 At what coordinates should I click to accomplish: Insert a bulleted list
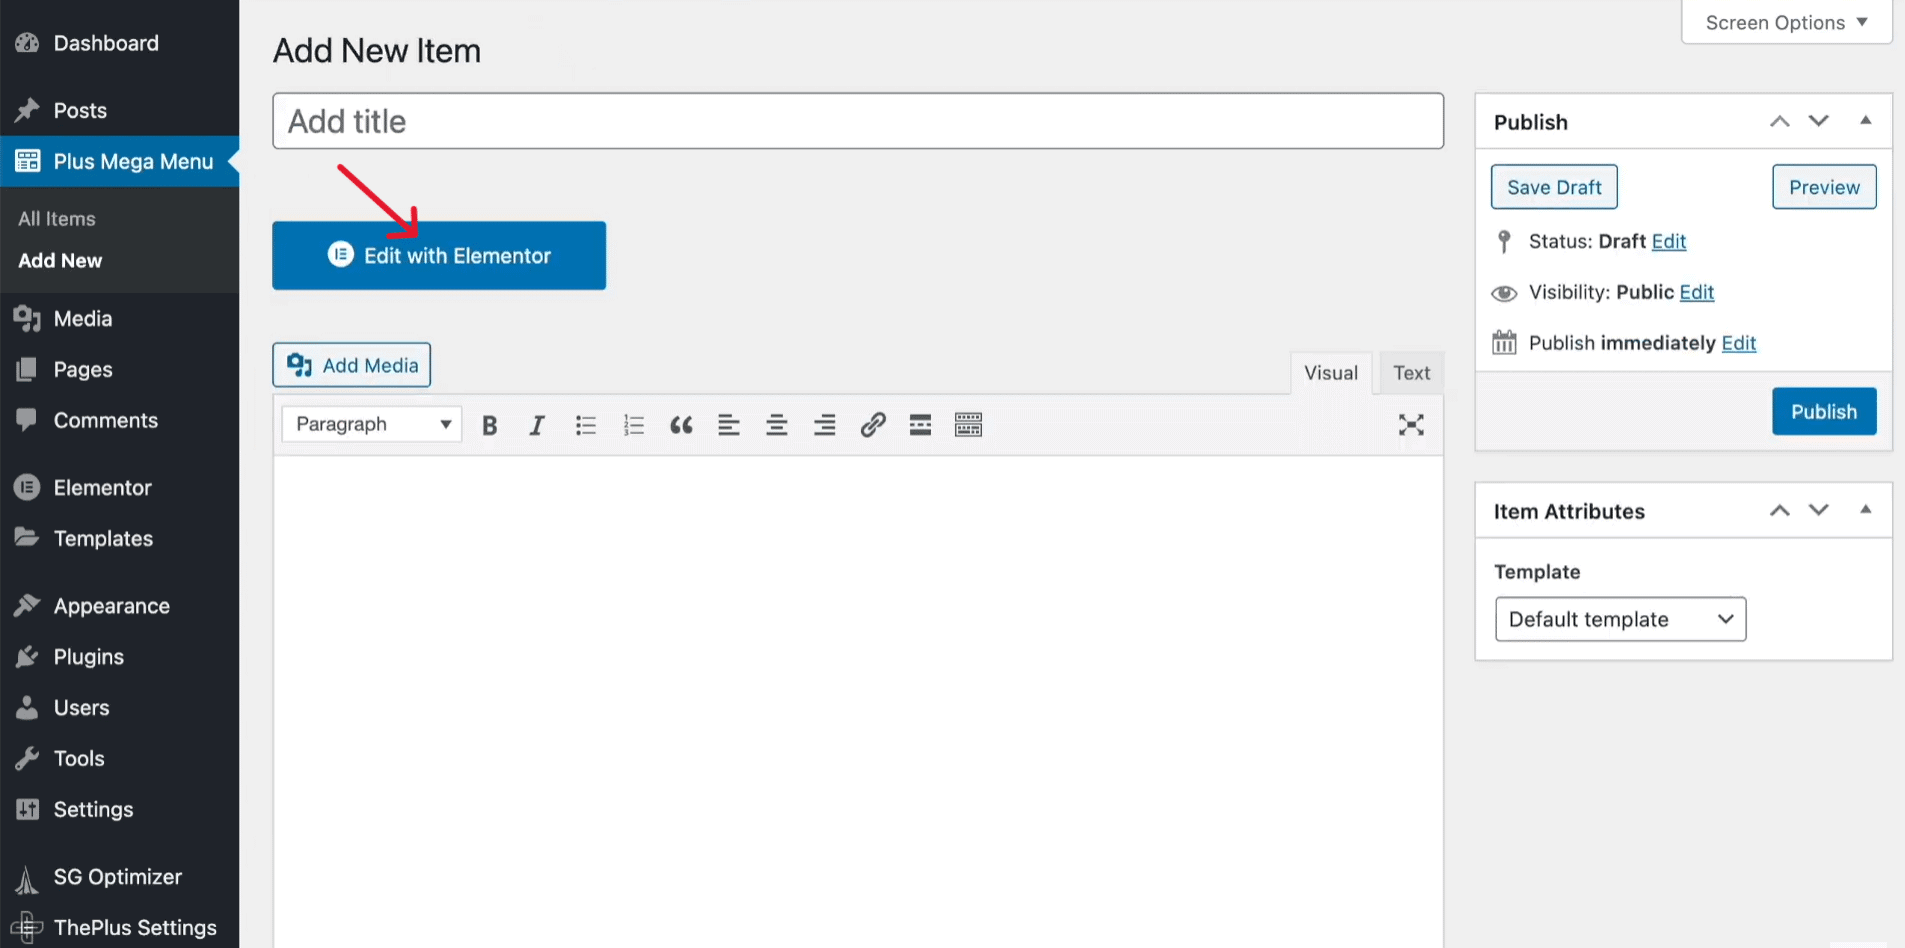click(585, 424)
